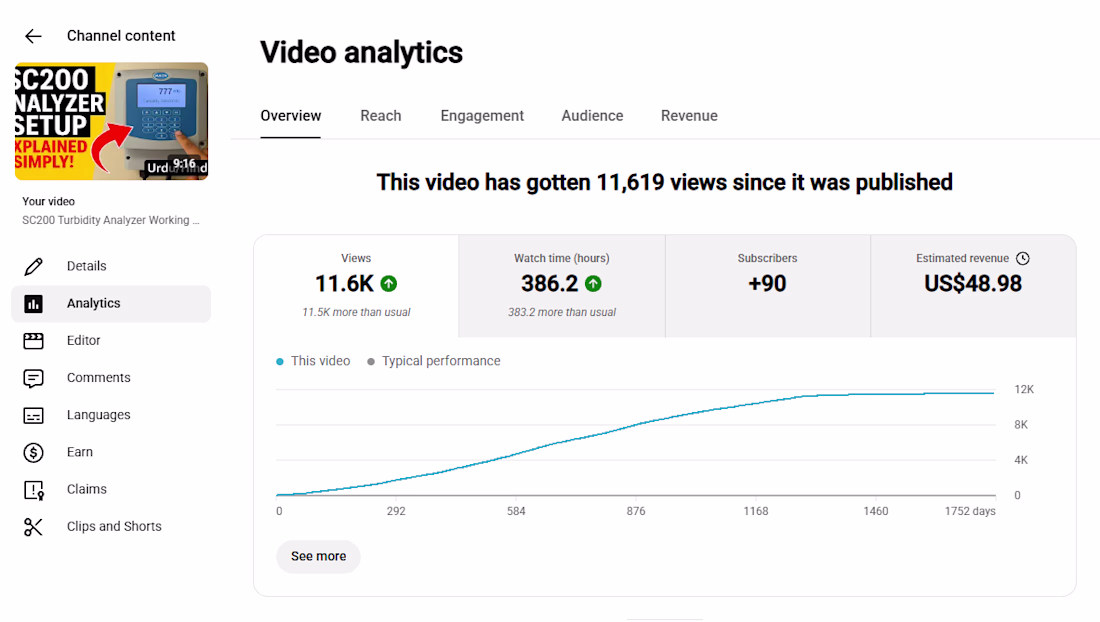The width and height of the screenshot is (1100, 622).
Task: Open the Earn dollar sign icon
Action: (33, 452)
